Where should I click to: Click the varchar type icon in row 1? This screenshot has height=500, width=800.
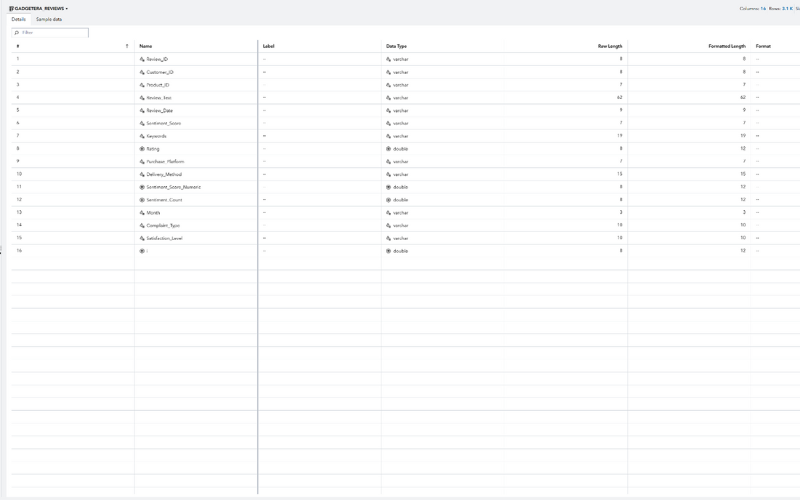click(388, 59)
